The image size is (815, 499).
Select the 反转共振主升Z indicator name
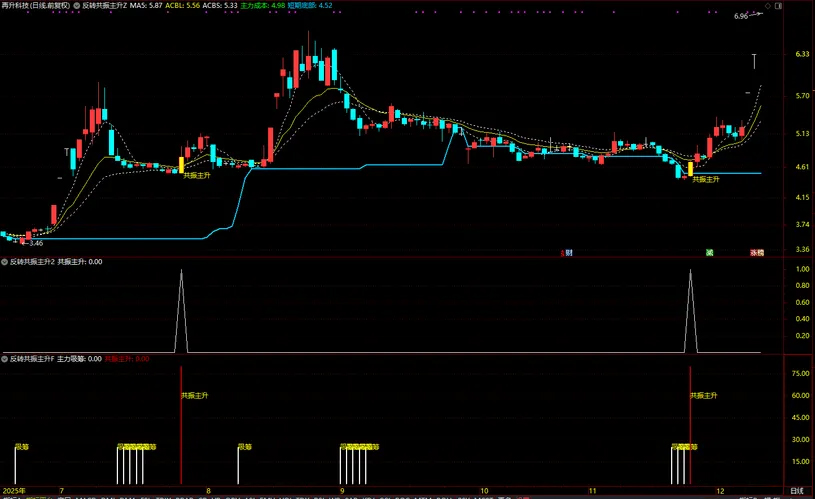(x=104, y=6)
